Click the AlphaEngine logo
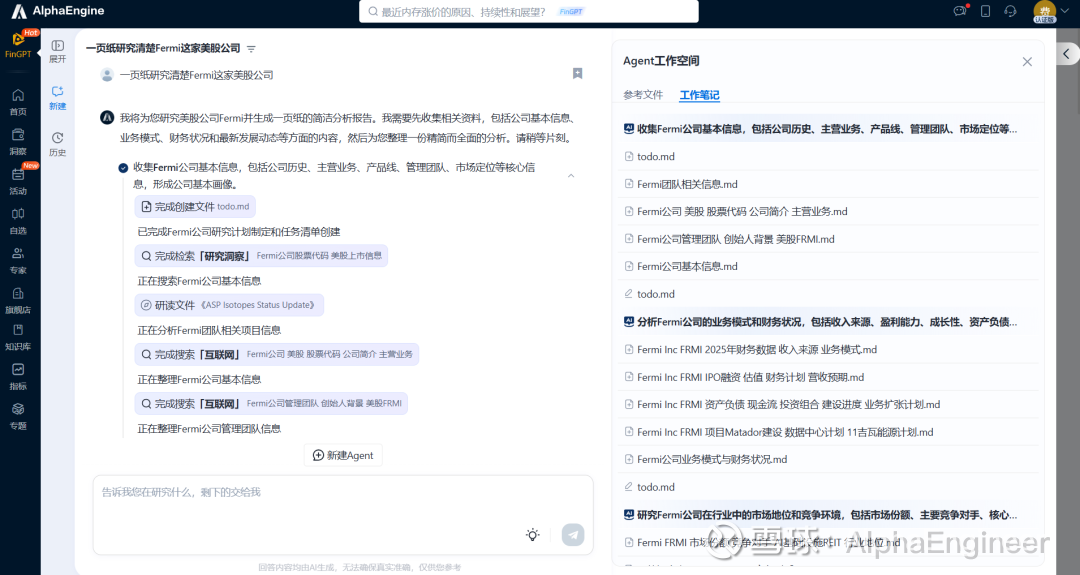Viewport: 1080px width, 575px height. click(x=58, y=11)
